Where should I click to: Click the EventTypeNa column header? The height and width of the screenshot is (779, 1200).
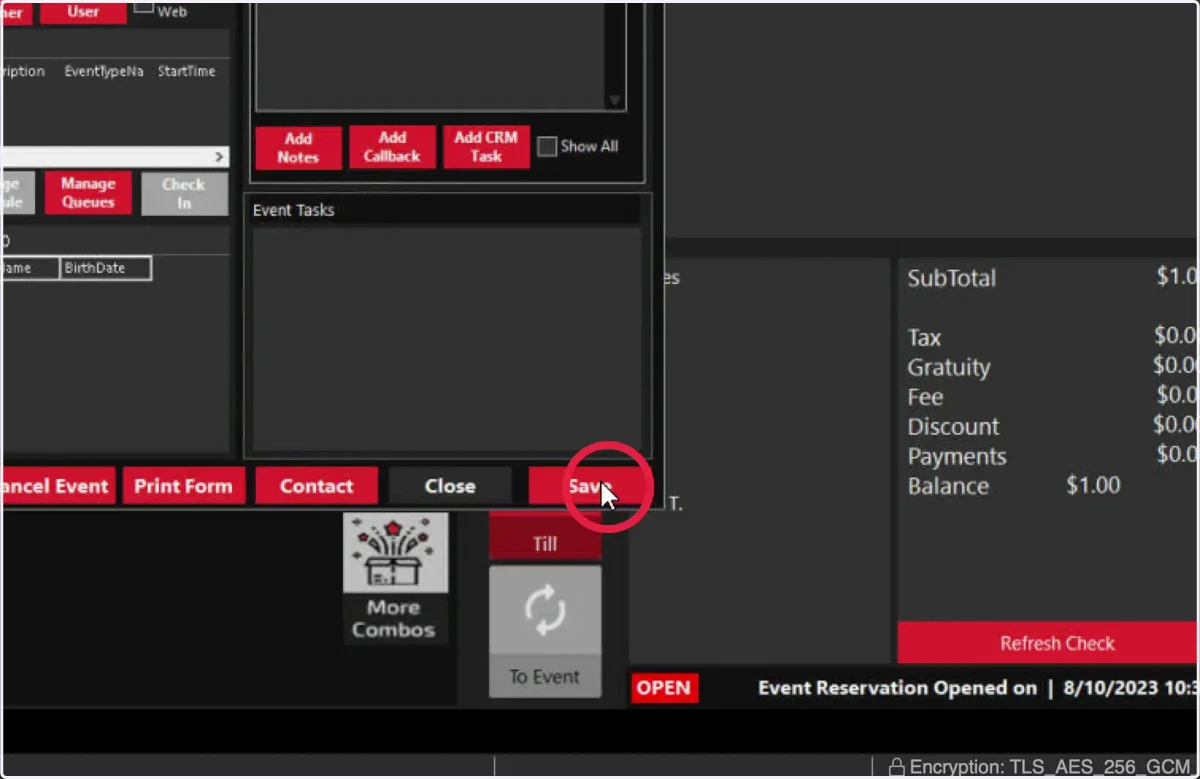point(104,71)
